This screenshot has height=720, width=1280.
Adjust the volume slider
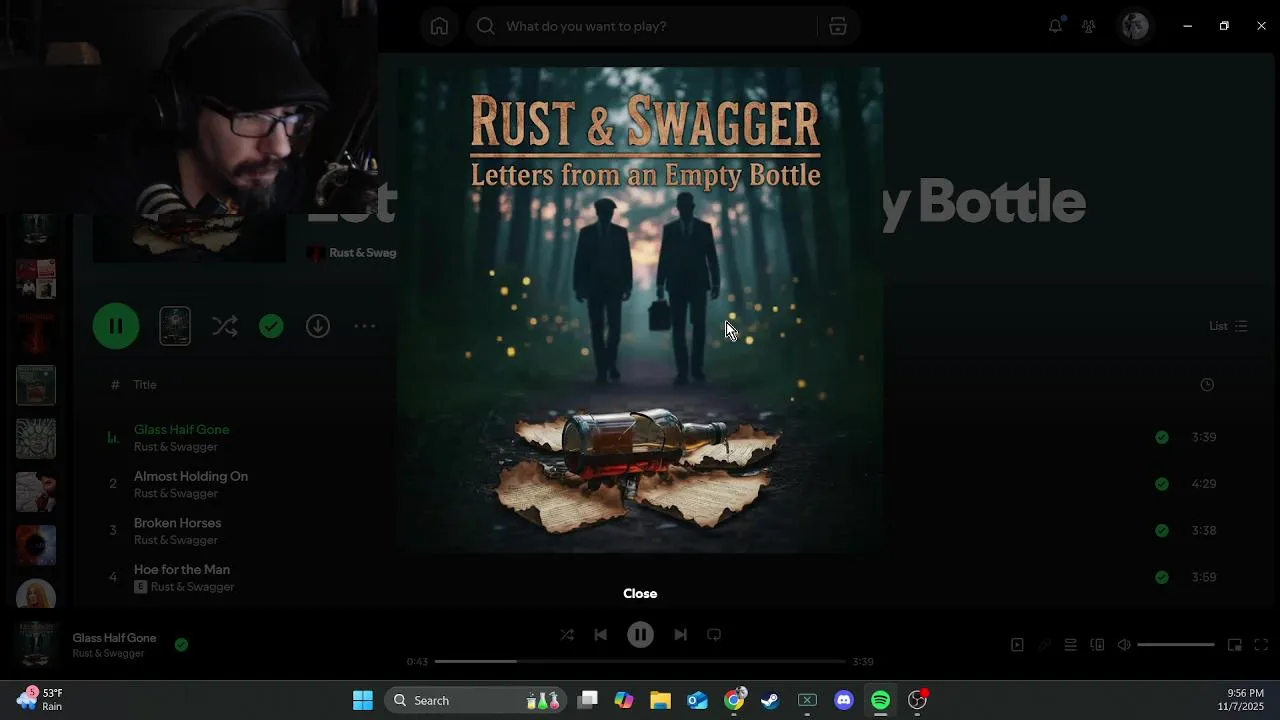(1176, 645)
